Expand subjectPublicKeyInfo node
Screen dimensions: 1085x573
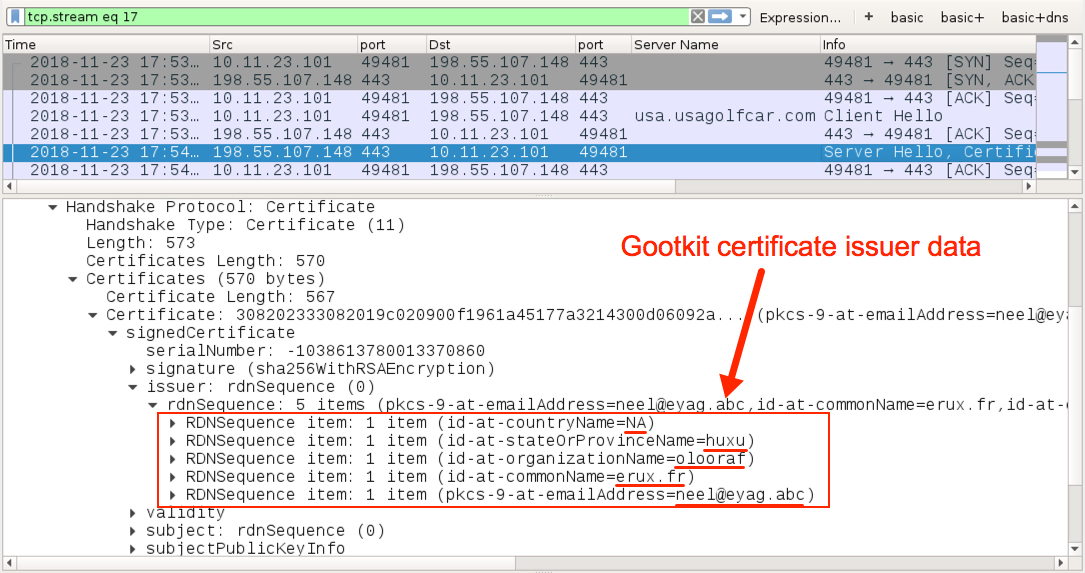(133, 549)
